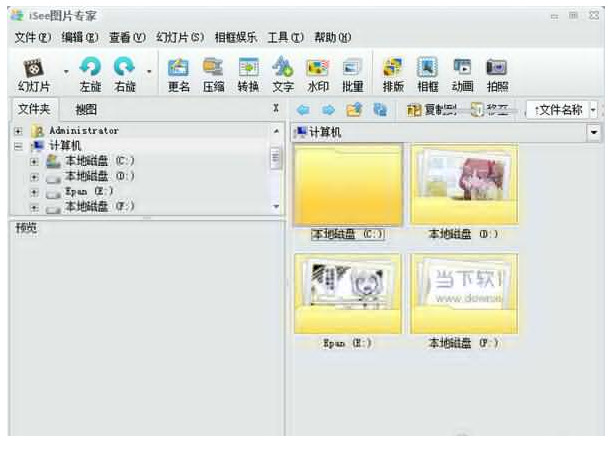Open the 帮助 menu
The width and height of the screenshot is (614, 453).
coord(333,38)
